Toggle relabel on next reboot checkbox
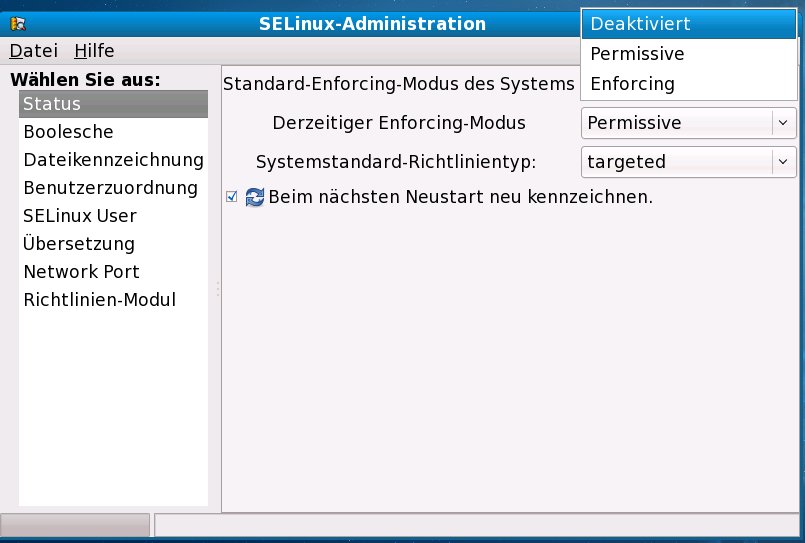Image resolution: width=805 pixels, height=543 pixels. (232, 197)
